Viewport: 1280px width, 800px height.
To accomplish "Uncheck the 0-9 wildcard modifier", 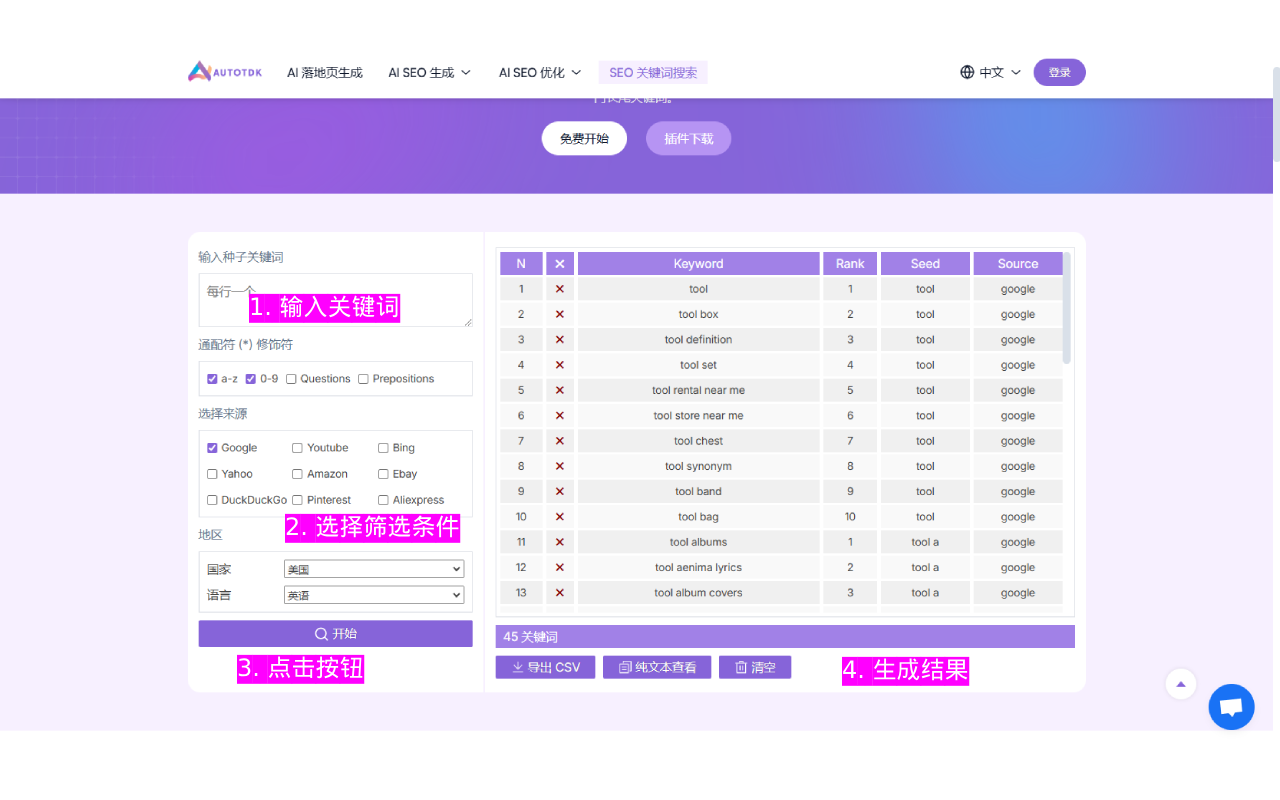I will pyautogui.click(x=251, y=379).
